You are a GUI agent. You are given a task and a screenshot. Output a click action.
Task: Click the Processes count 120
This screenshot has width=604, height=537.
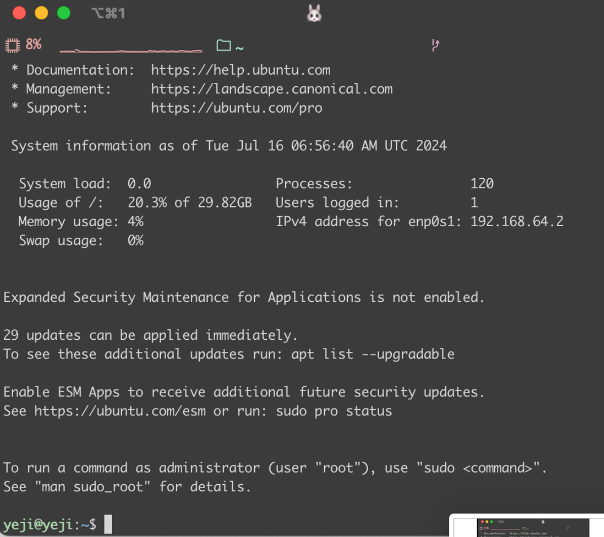[482, 183]
